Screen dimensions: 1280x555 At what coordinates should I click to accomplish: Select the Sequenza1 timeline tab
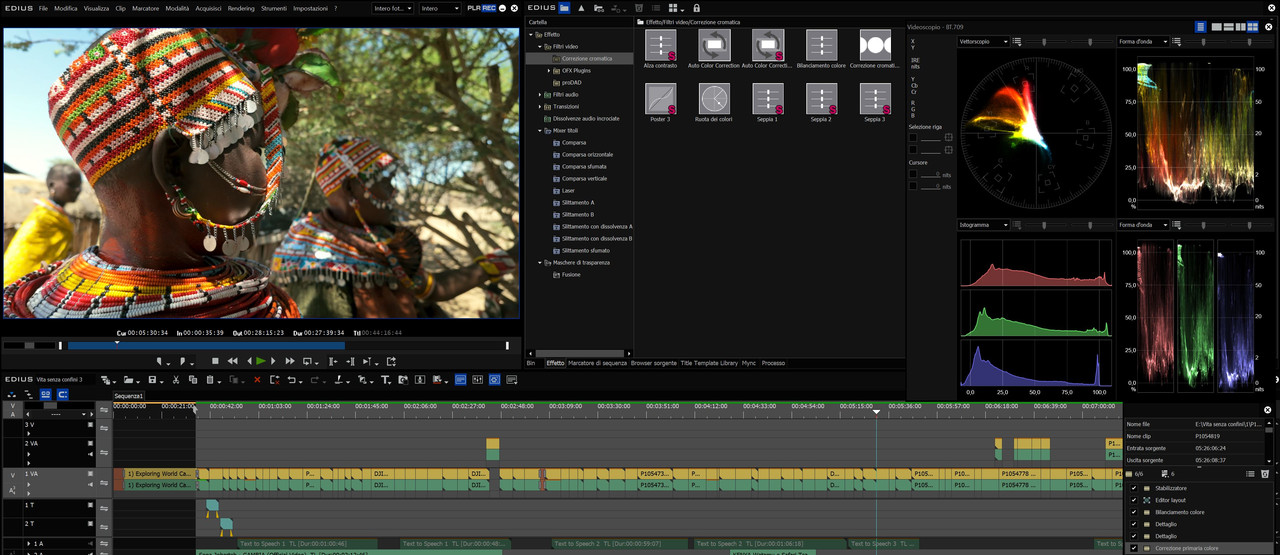[x=129, y=396]
